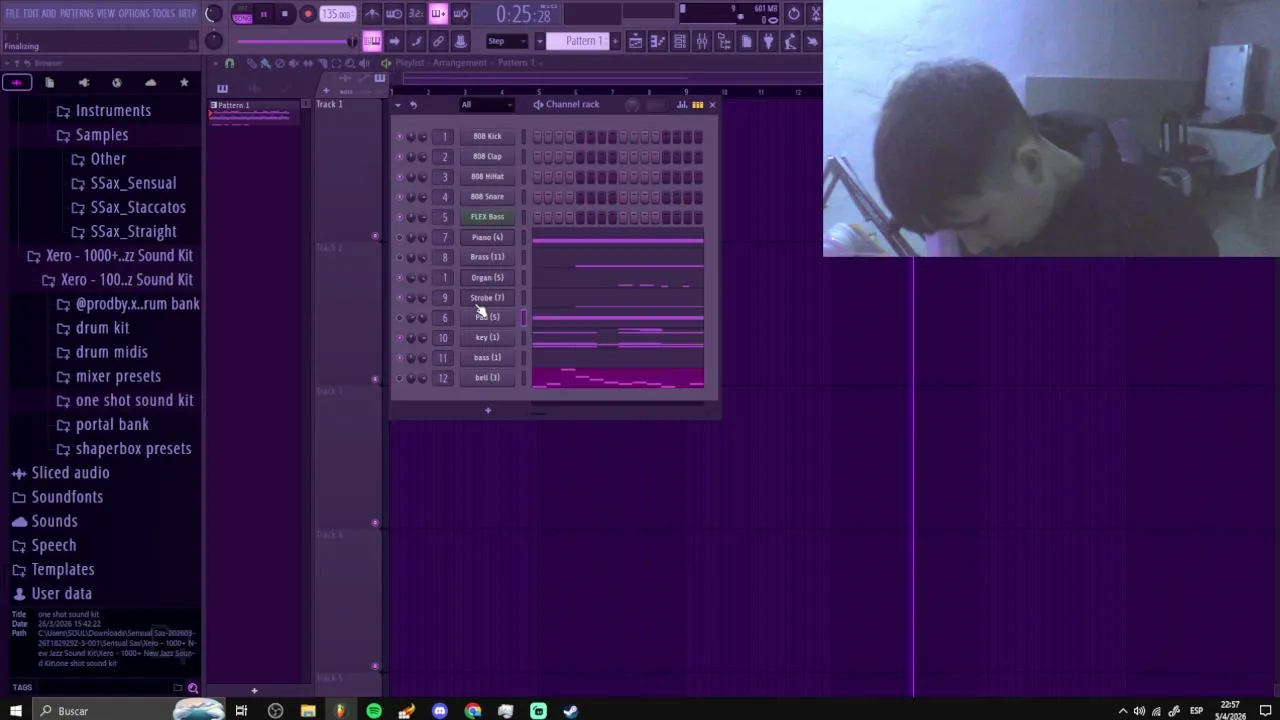
Task: Toggle channel rack graph editor icon
Action: 682,105
